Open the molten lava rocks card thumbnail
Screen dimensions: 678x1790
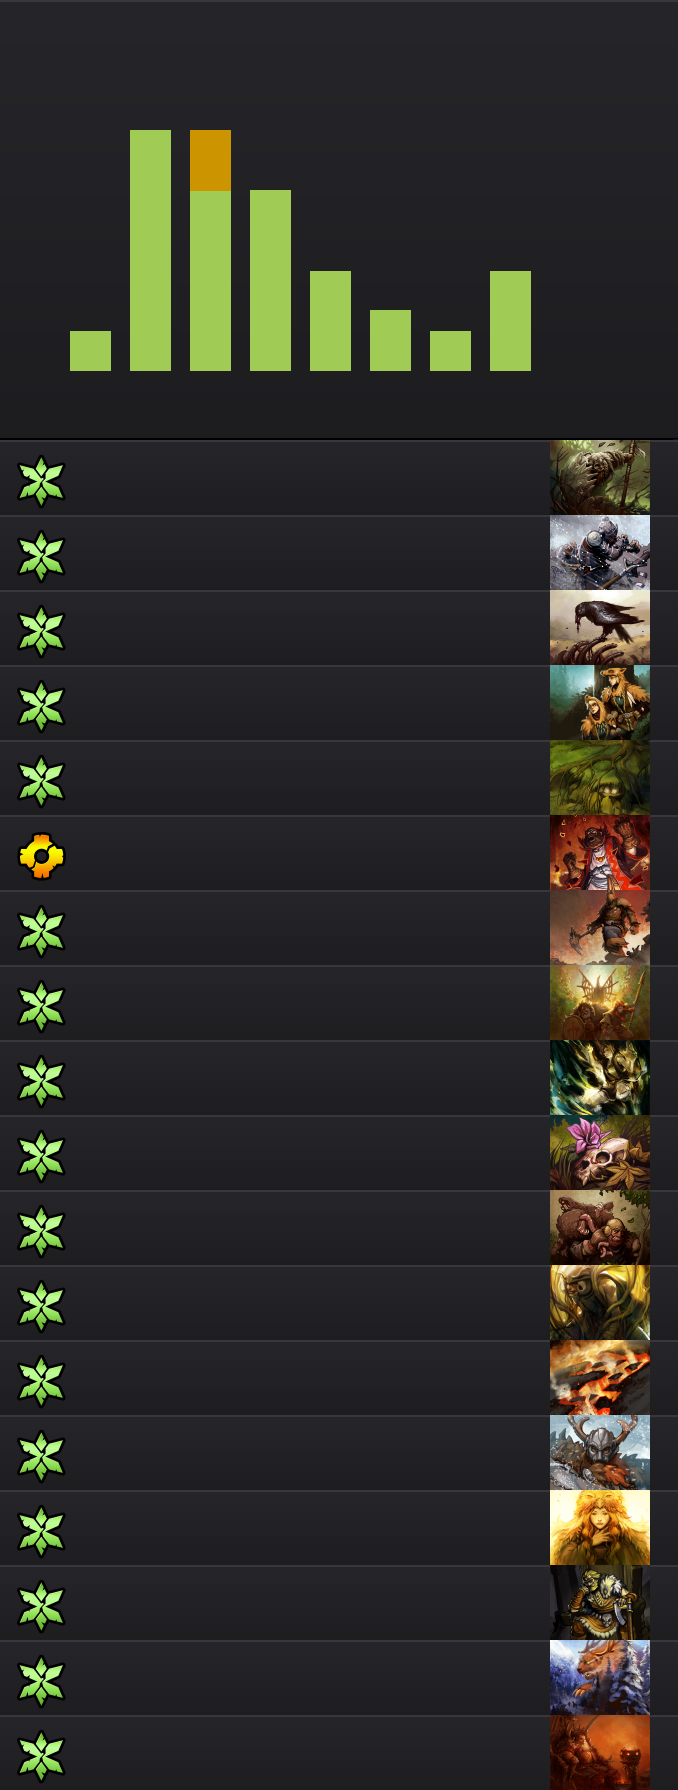point(600,1378)
